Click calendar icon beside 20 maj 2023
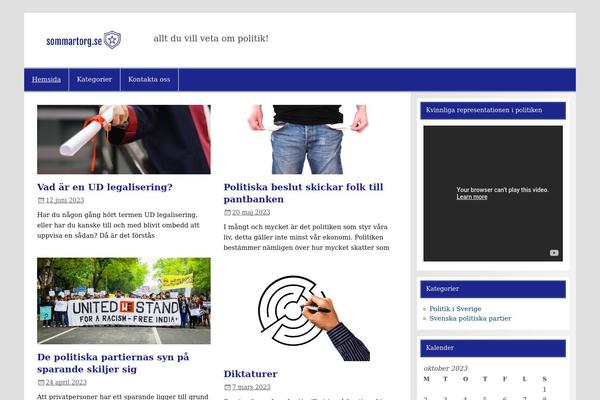Viewport: 600px width, 400px height. point(227,212)
